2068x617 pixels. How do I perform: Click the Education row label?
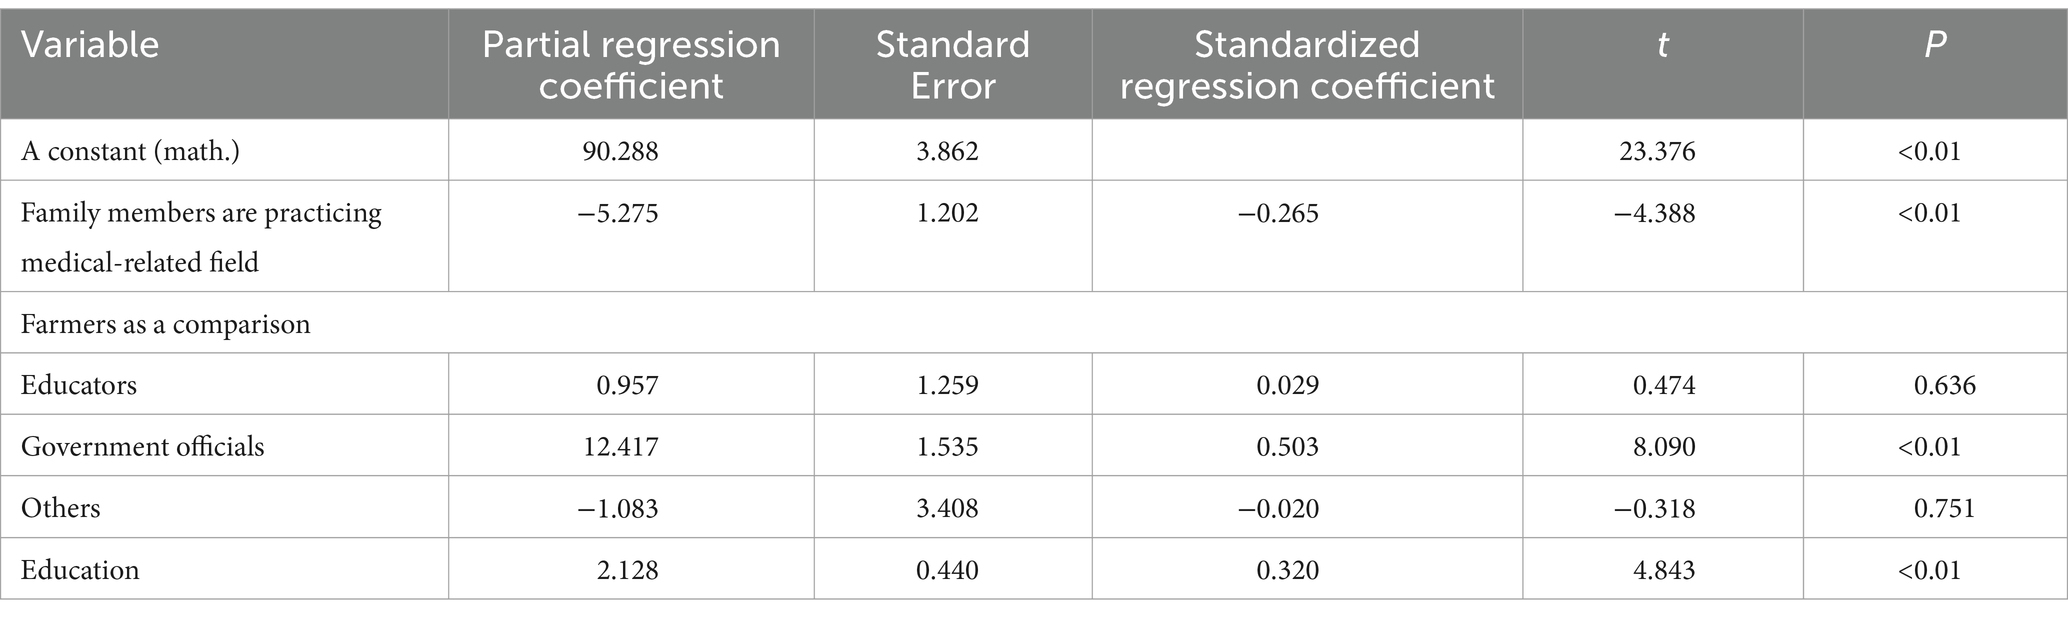[x=80, y=570]
